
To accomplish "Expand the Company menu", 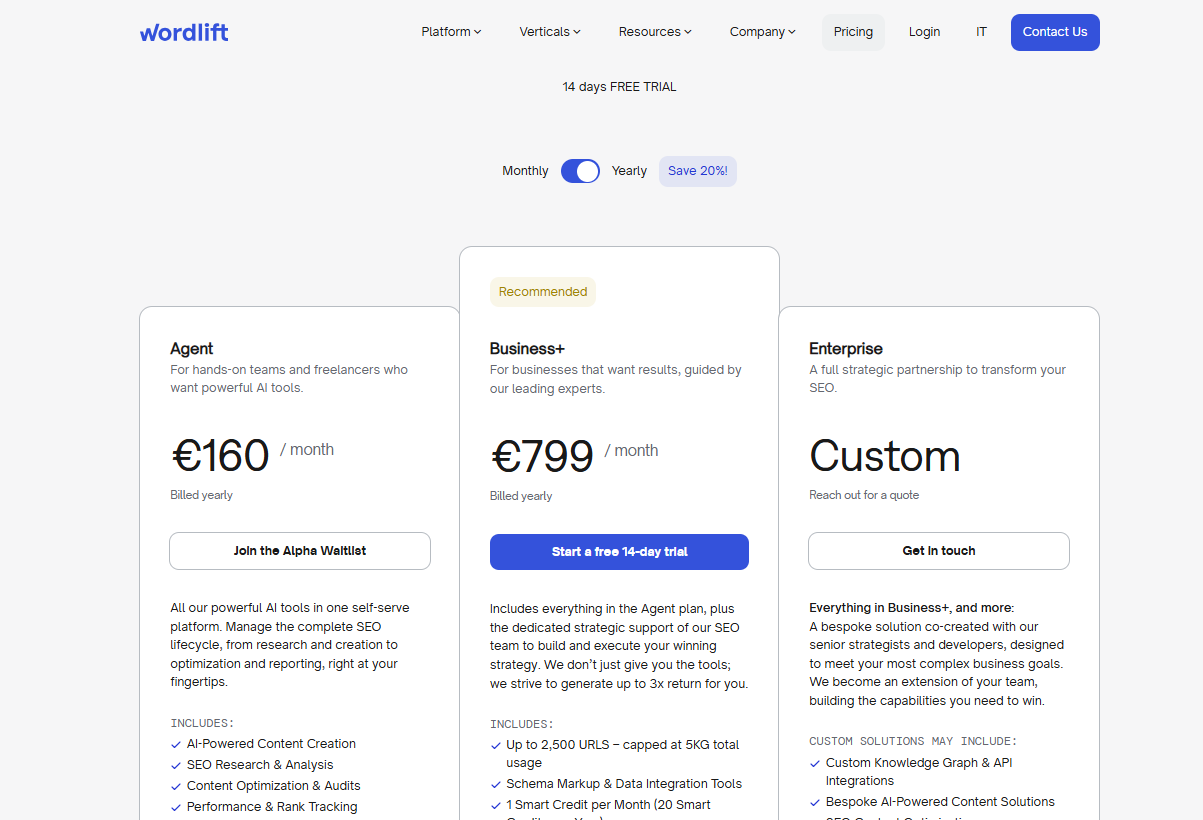I will click(x=762, y=31).
